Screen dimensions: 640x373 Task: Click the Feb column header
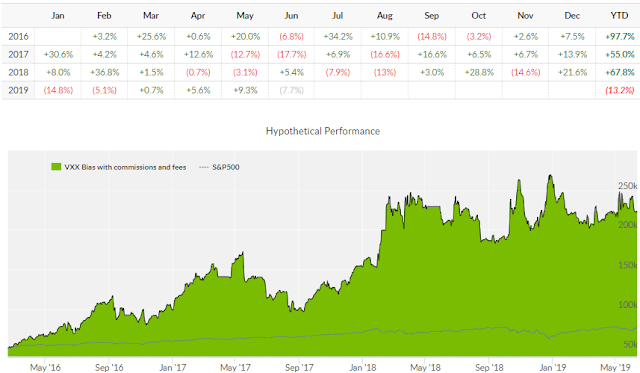(x=104, y=16)
